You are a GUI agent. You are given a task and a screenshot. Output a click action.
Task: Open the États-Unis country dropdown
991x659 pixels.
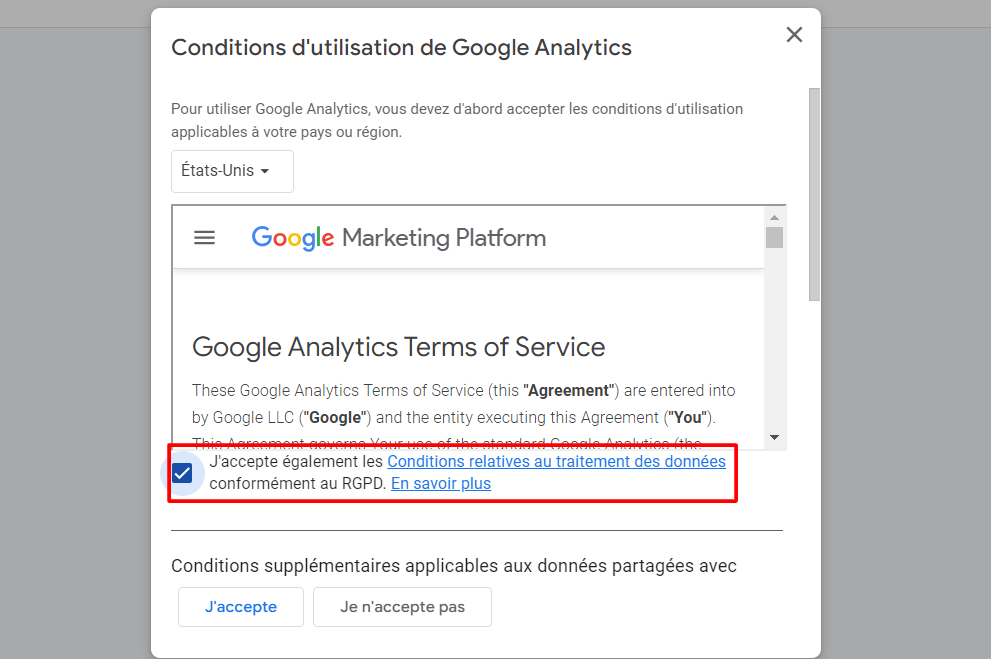pos(232,171)
